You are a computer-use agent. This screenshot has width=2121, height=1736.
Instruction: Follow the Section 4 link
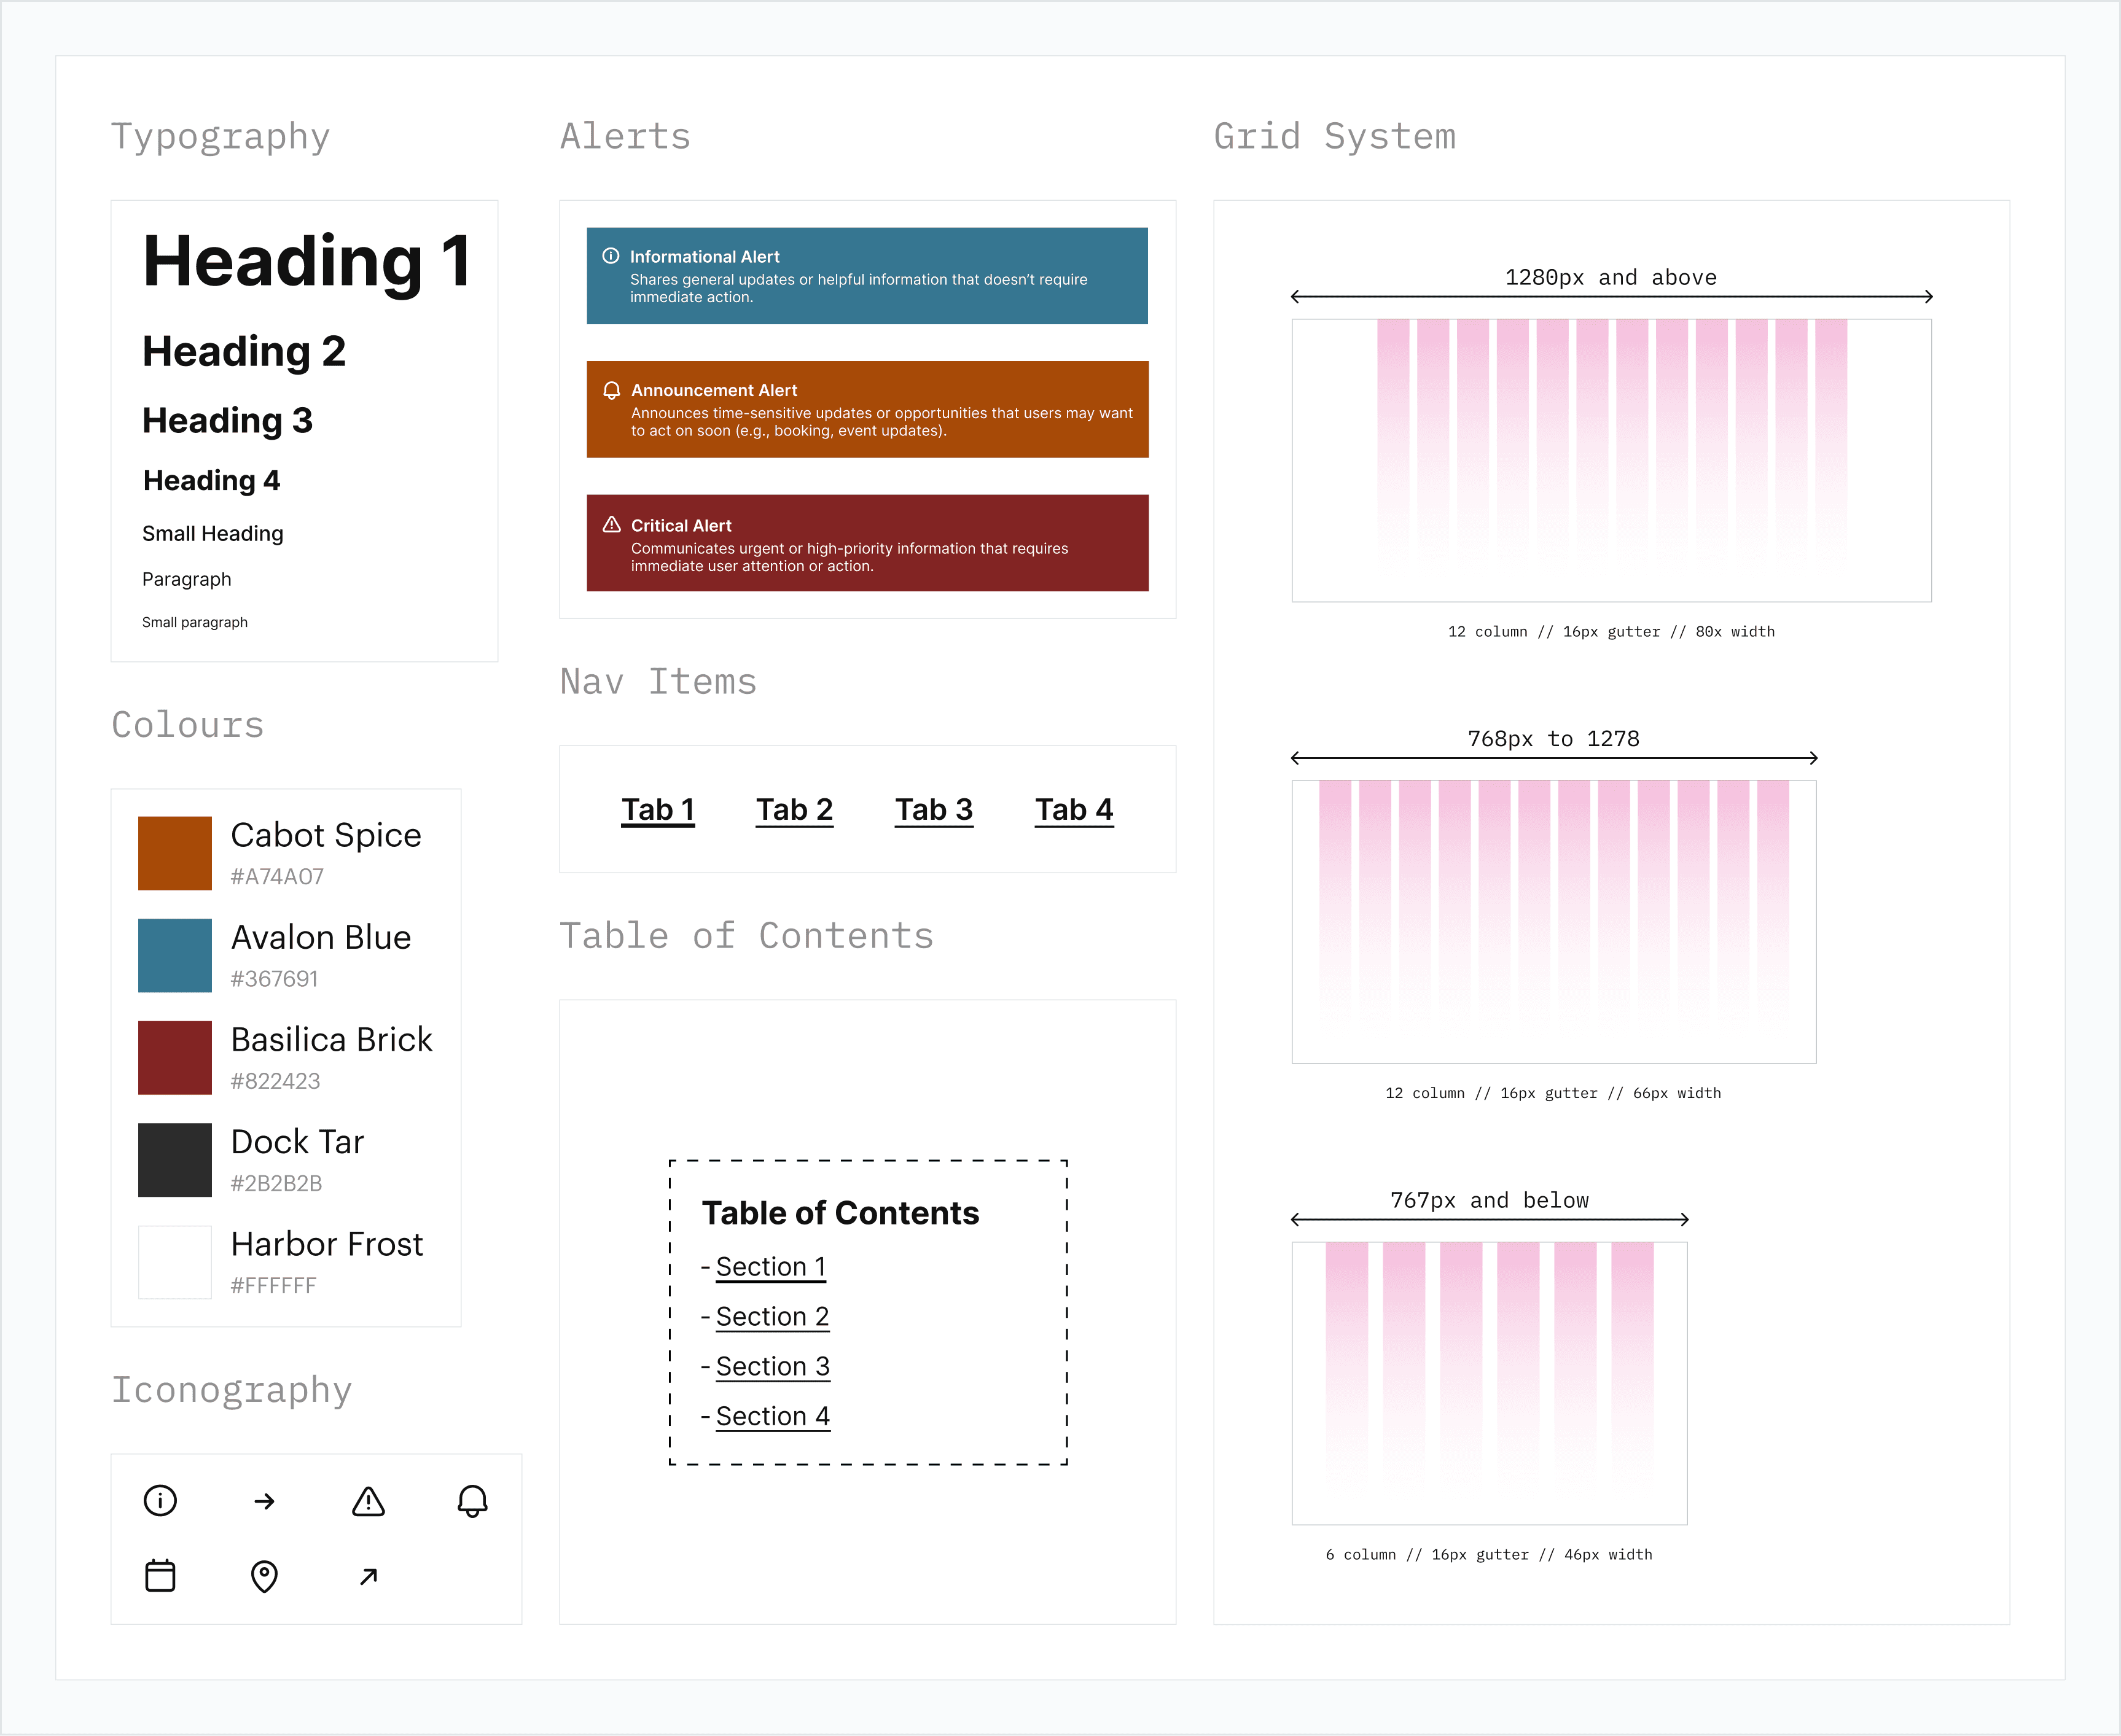click(772, 1416)
